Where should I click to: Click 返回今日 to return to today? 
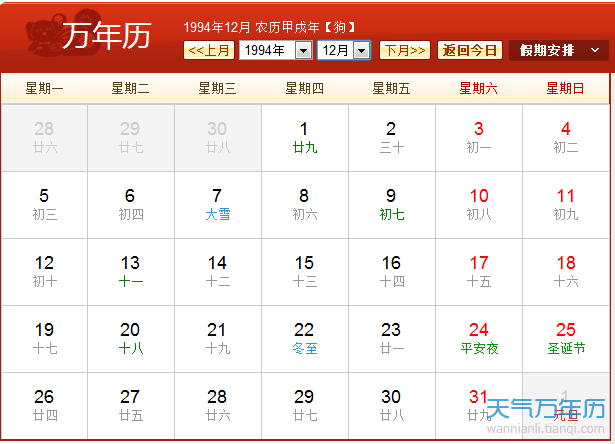[x=470, y=50]
